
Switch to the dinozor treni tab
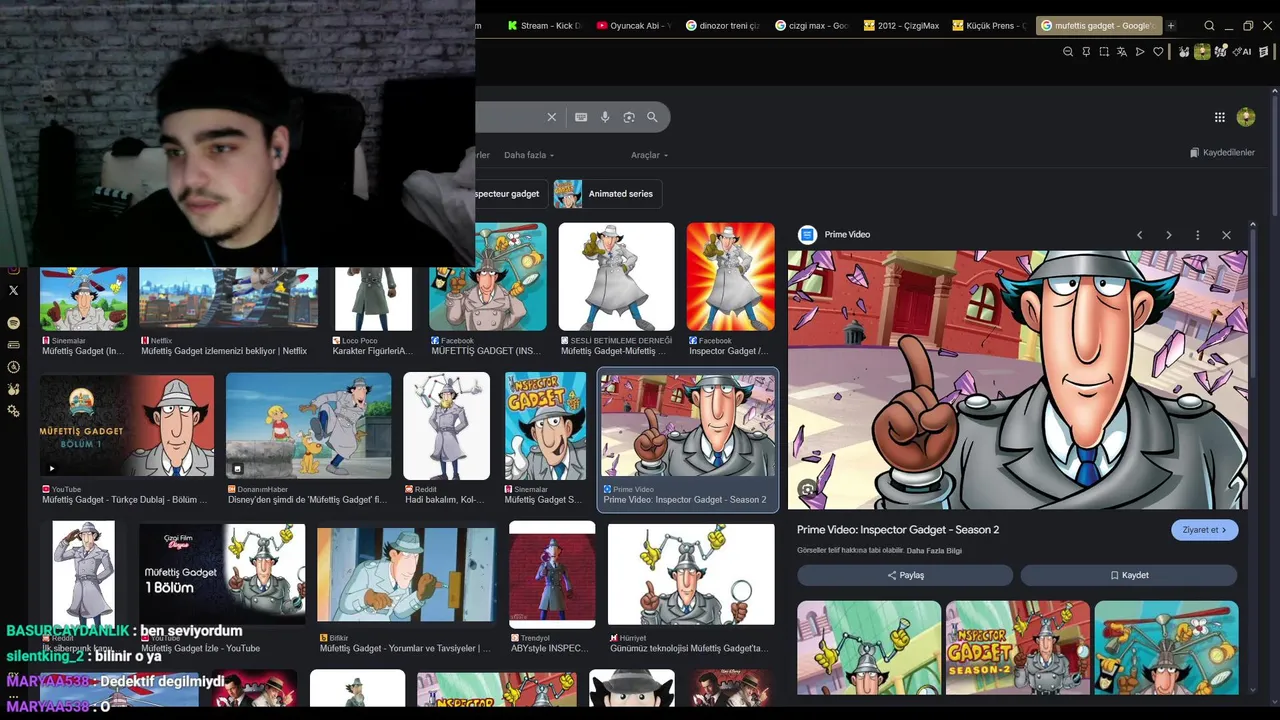tap(723, 26)
